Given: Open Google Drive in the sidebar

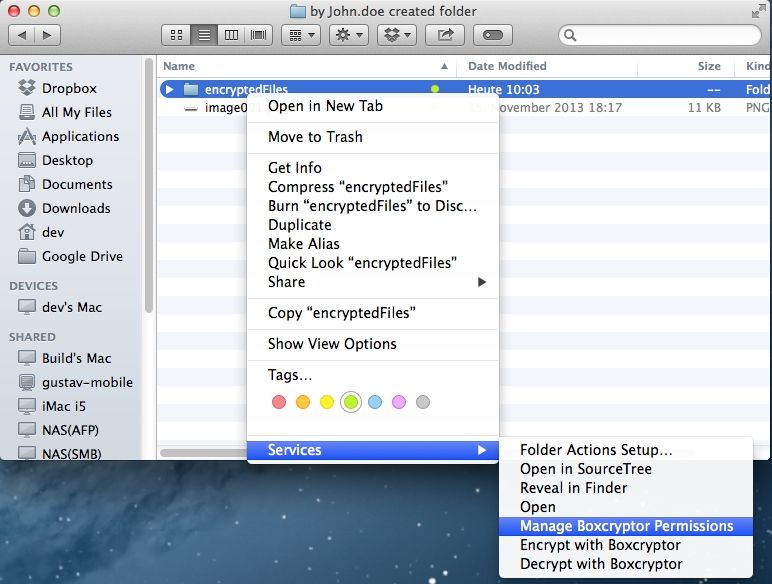Looking at the screenshot, I should tap(70, 257).
